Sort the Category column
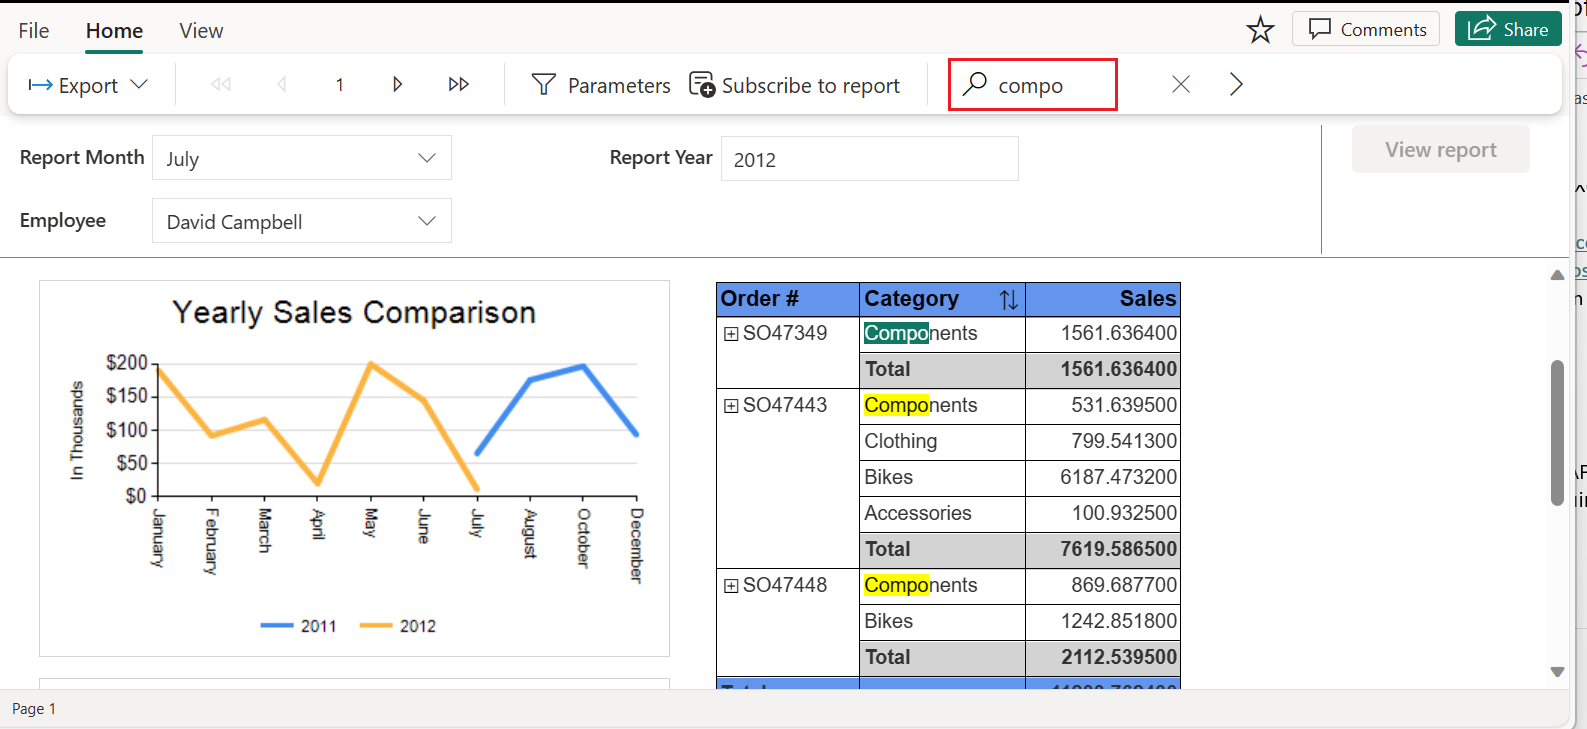The width and height of the screenshot is (1587, 729). coord(1009,299)
